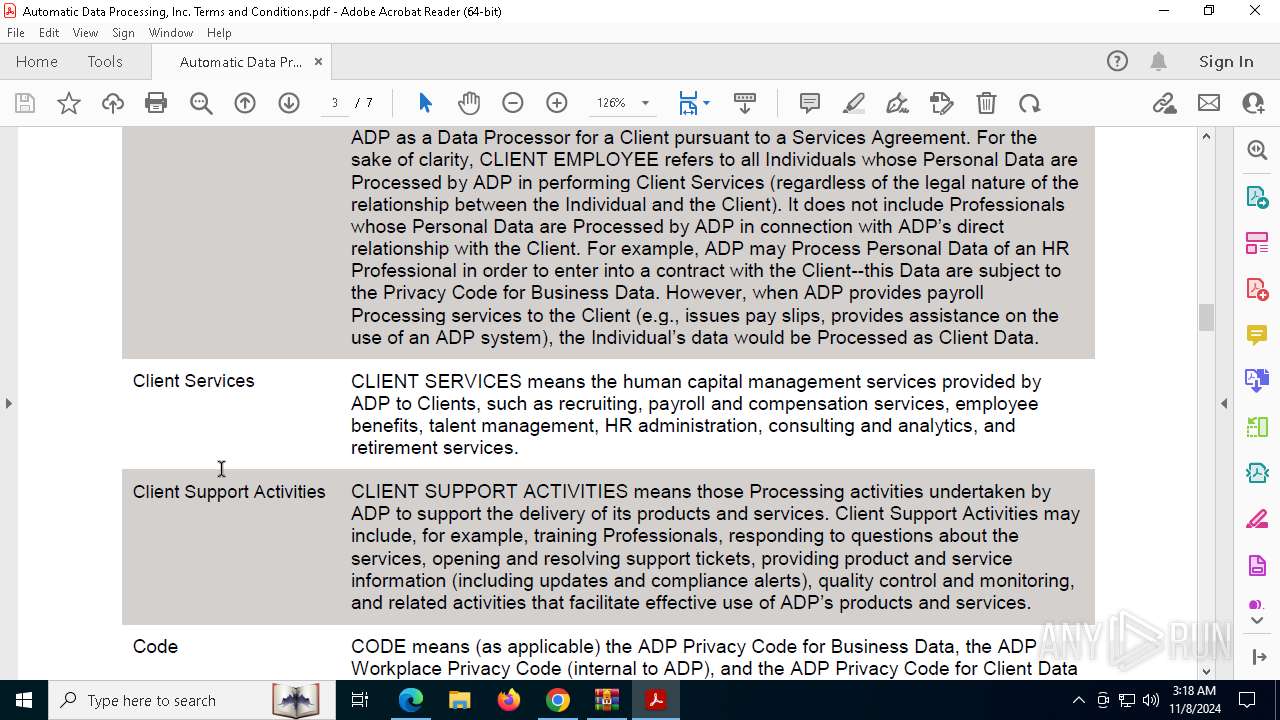Open the File menu
The image size is (1280, 720).
tap(16, 33)
